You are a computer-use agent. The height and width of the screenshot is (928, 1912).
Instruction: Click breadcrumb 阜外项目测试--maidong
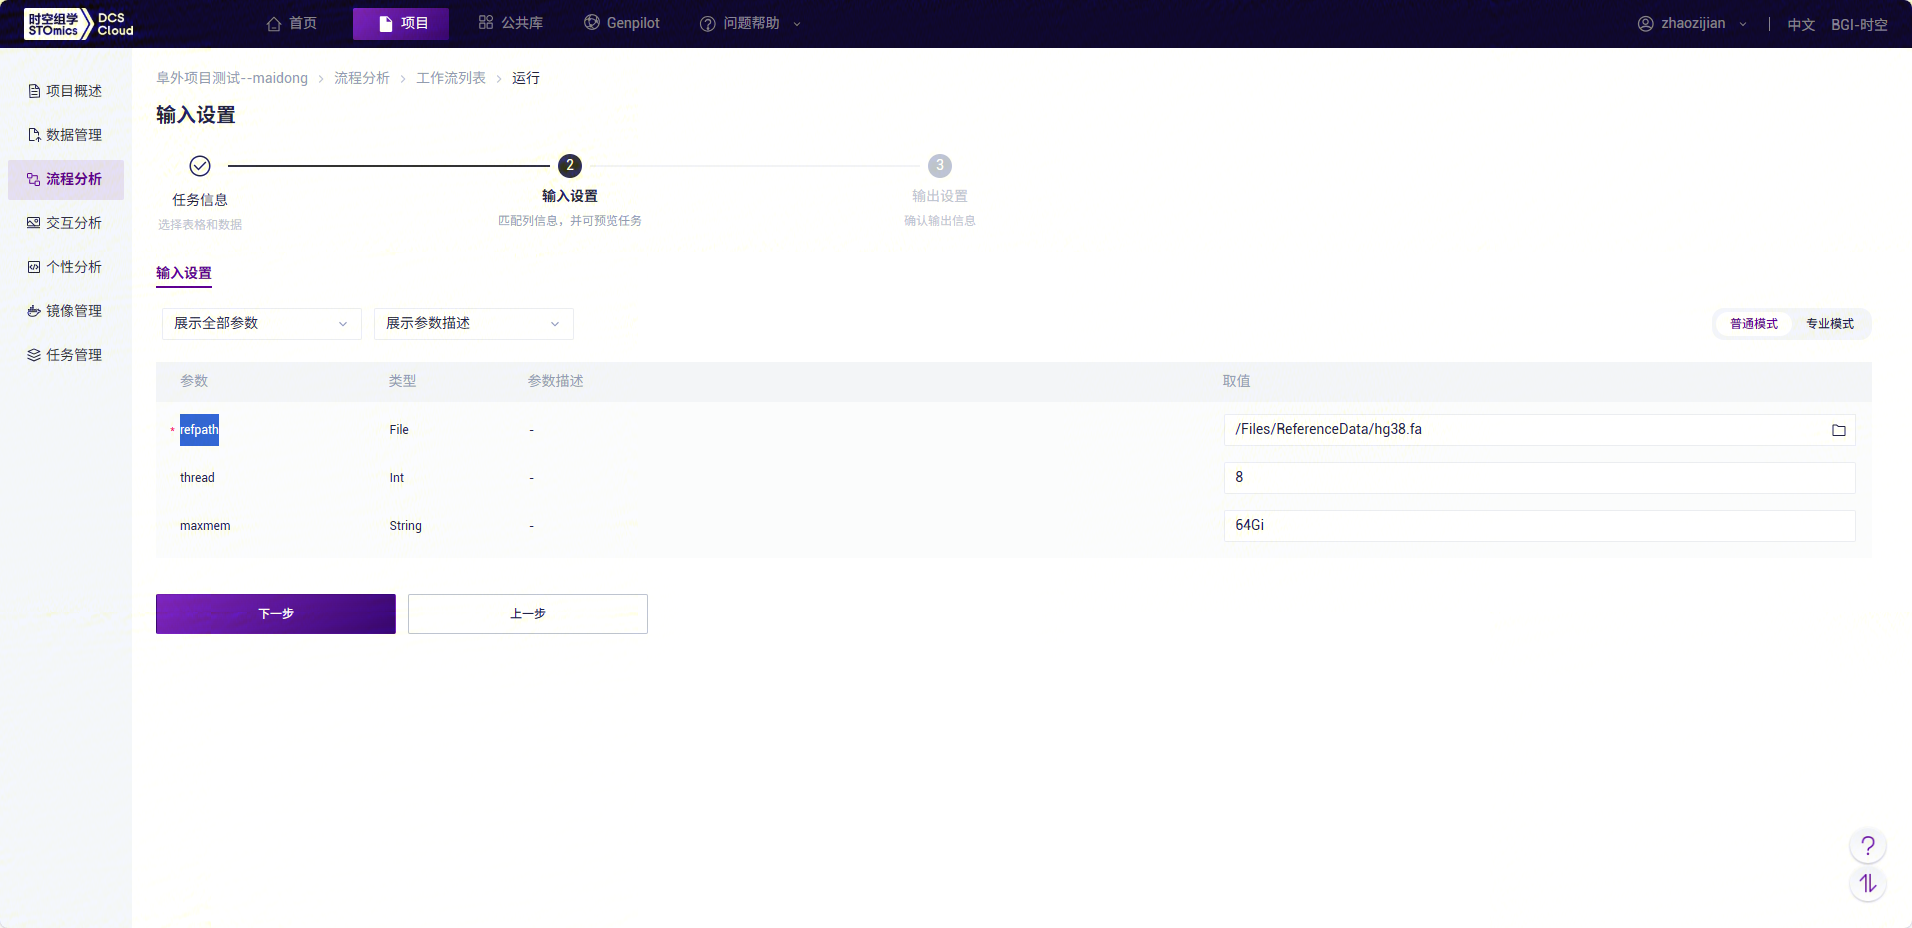tap(232, 78)
